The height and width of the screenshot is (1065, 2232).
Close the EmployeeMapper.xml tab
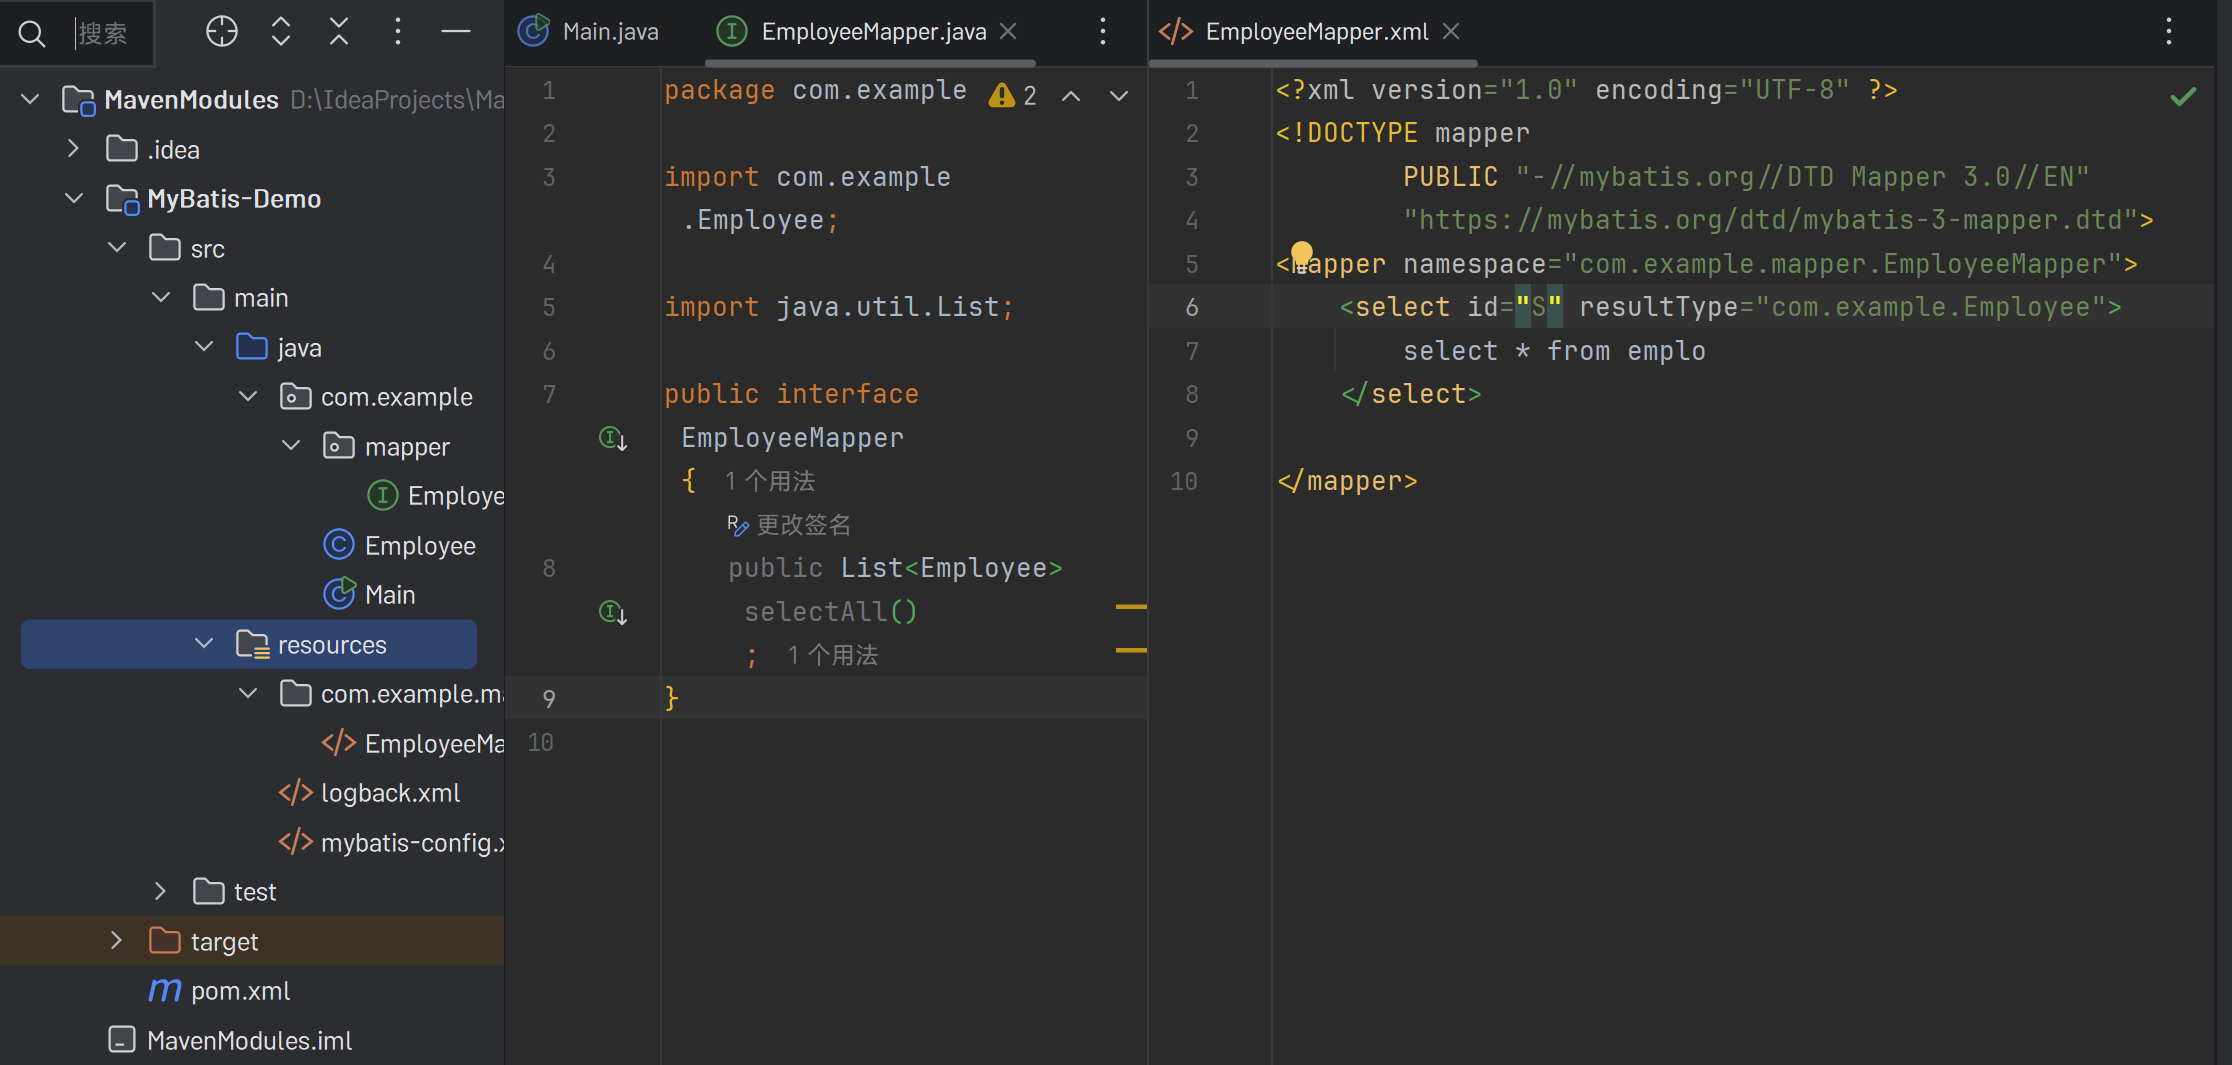tap(1451, 32)
